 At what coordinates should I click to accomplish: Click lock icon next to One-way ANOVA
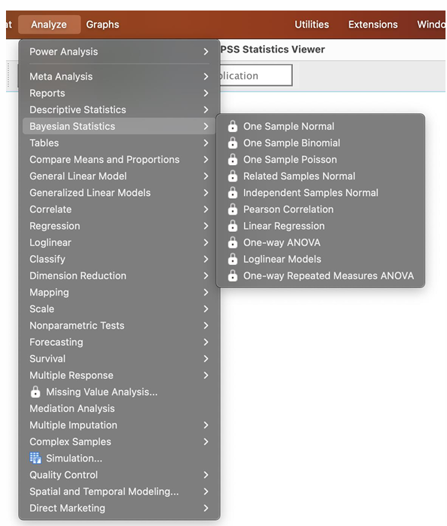pos(232,242)
